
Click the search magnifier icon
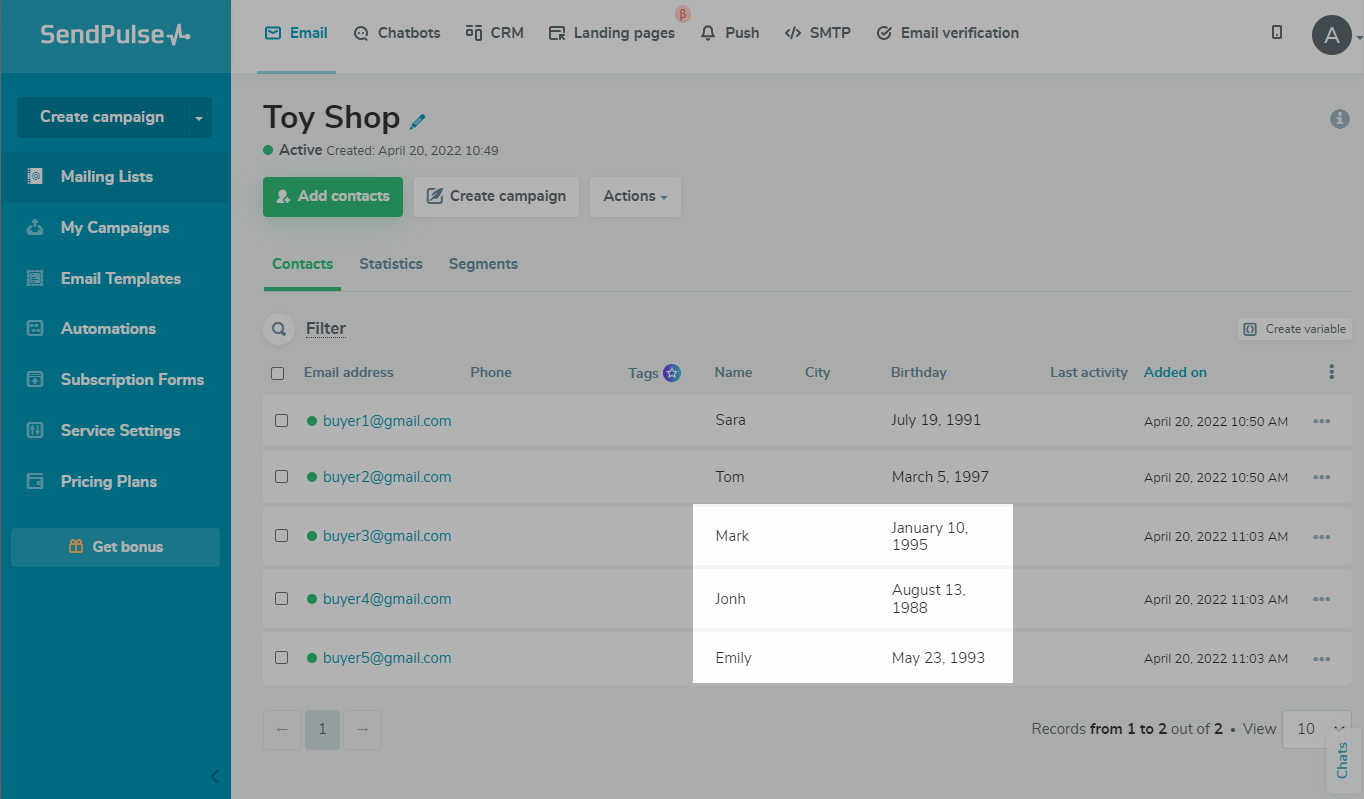278,329
